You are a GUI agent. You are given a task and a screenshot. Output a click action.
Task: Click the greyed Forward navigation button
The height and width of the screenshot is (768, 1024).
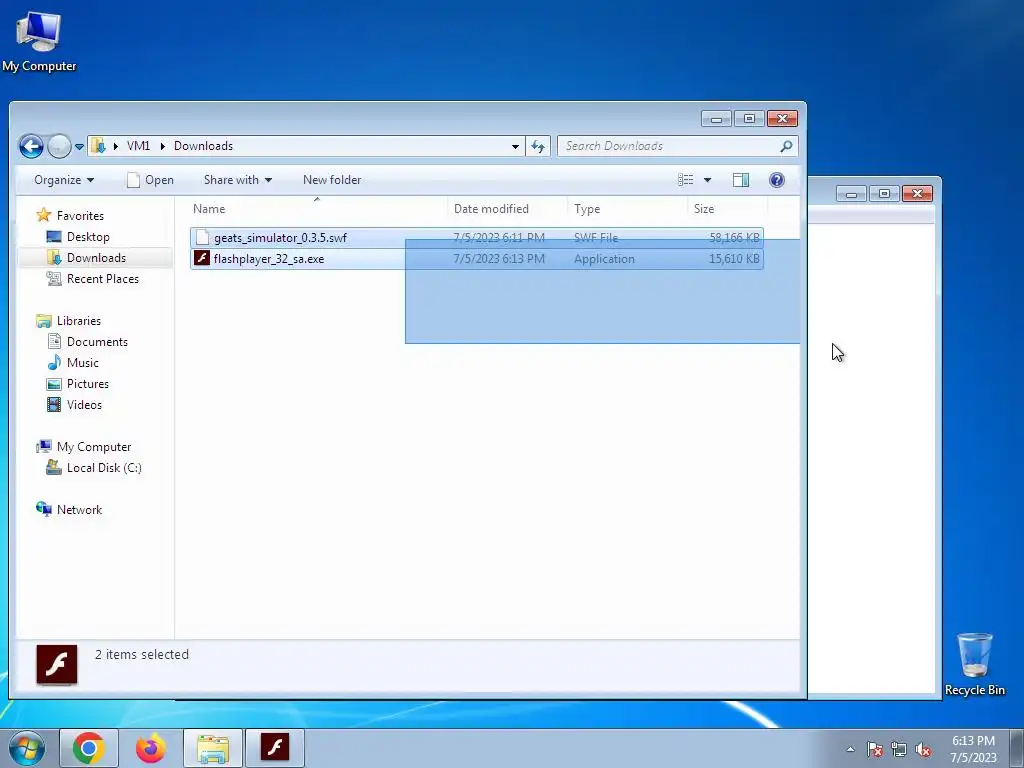[x=59, y=146]
